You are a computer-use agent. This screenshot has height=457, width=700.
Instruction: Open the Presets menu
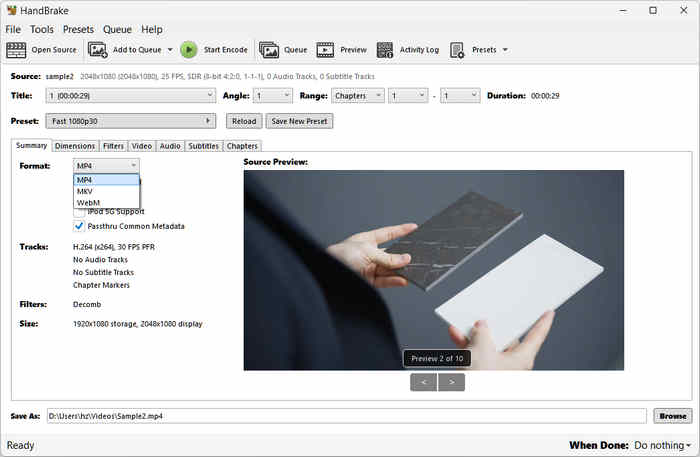tap(78, 29)
